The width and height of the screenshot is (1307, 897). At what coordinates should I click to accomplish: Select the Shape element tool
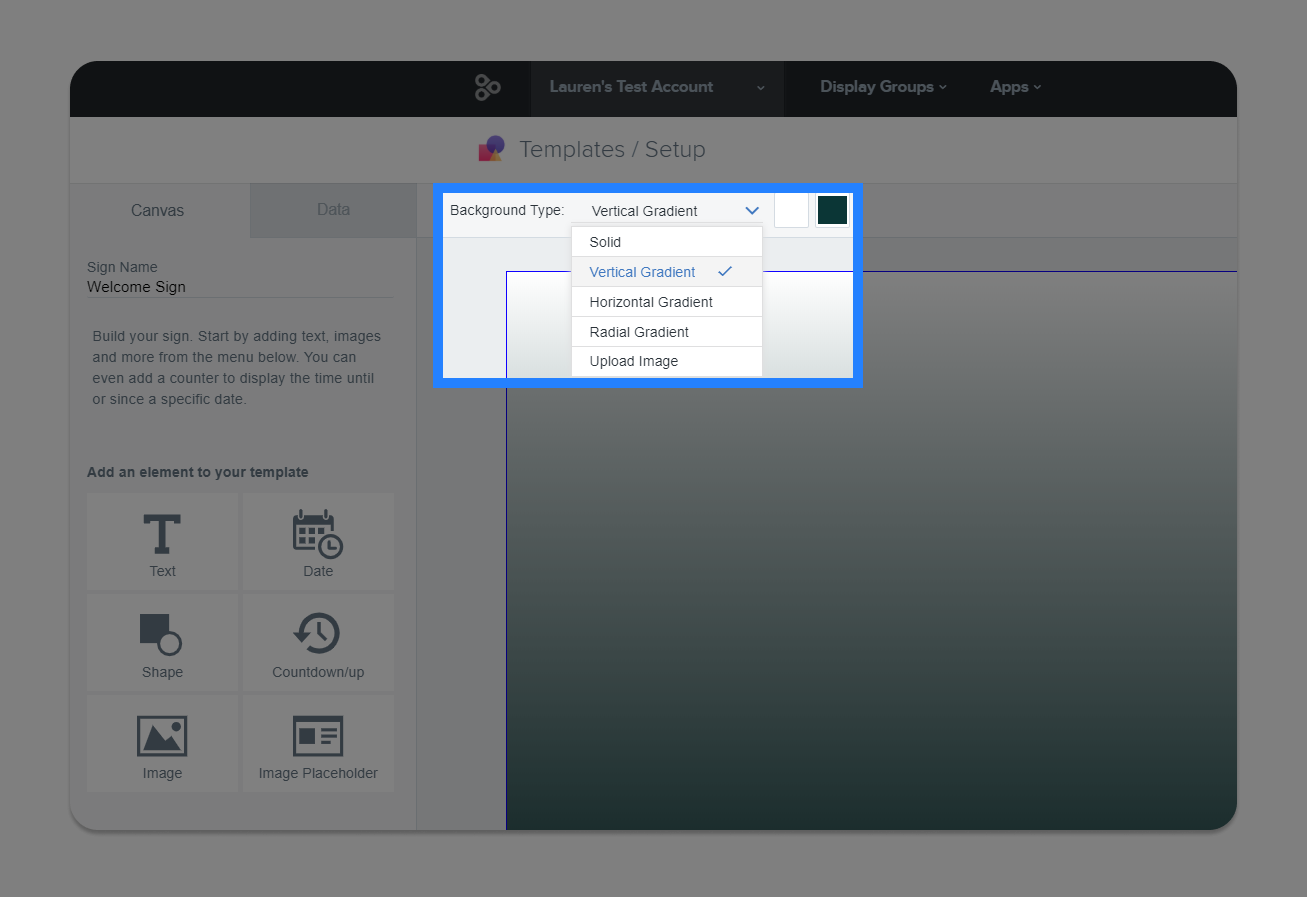(x=162, y=642)
